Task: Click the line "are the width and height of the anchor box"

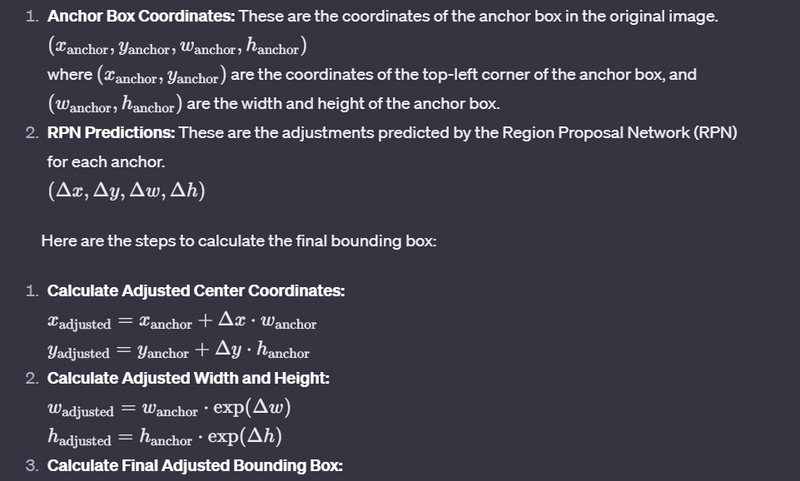Action: click(x=341, y=104)
